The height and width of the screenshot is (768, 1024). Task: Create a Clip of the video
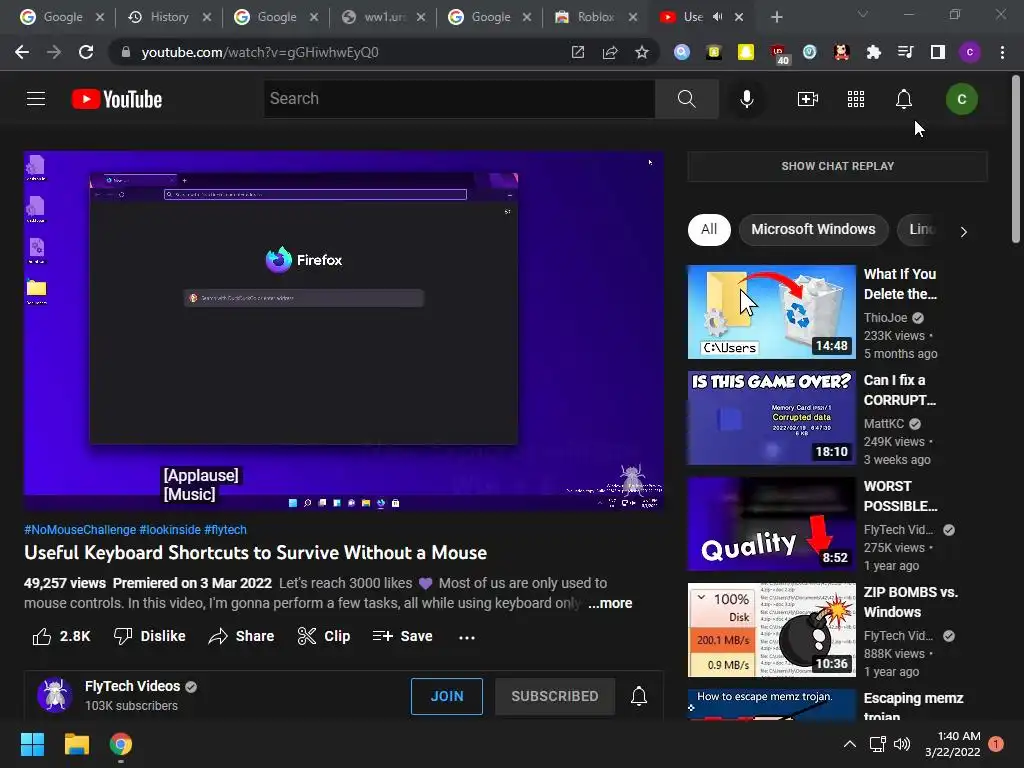[x=324, y=636]
